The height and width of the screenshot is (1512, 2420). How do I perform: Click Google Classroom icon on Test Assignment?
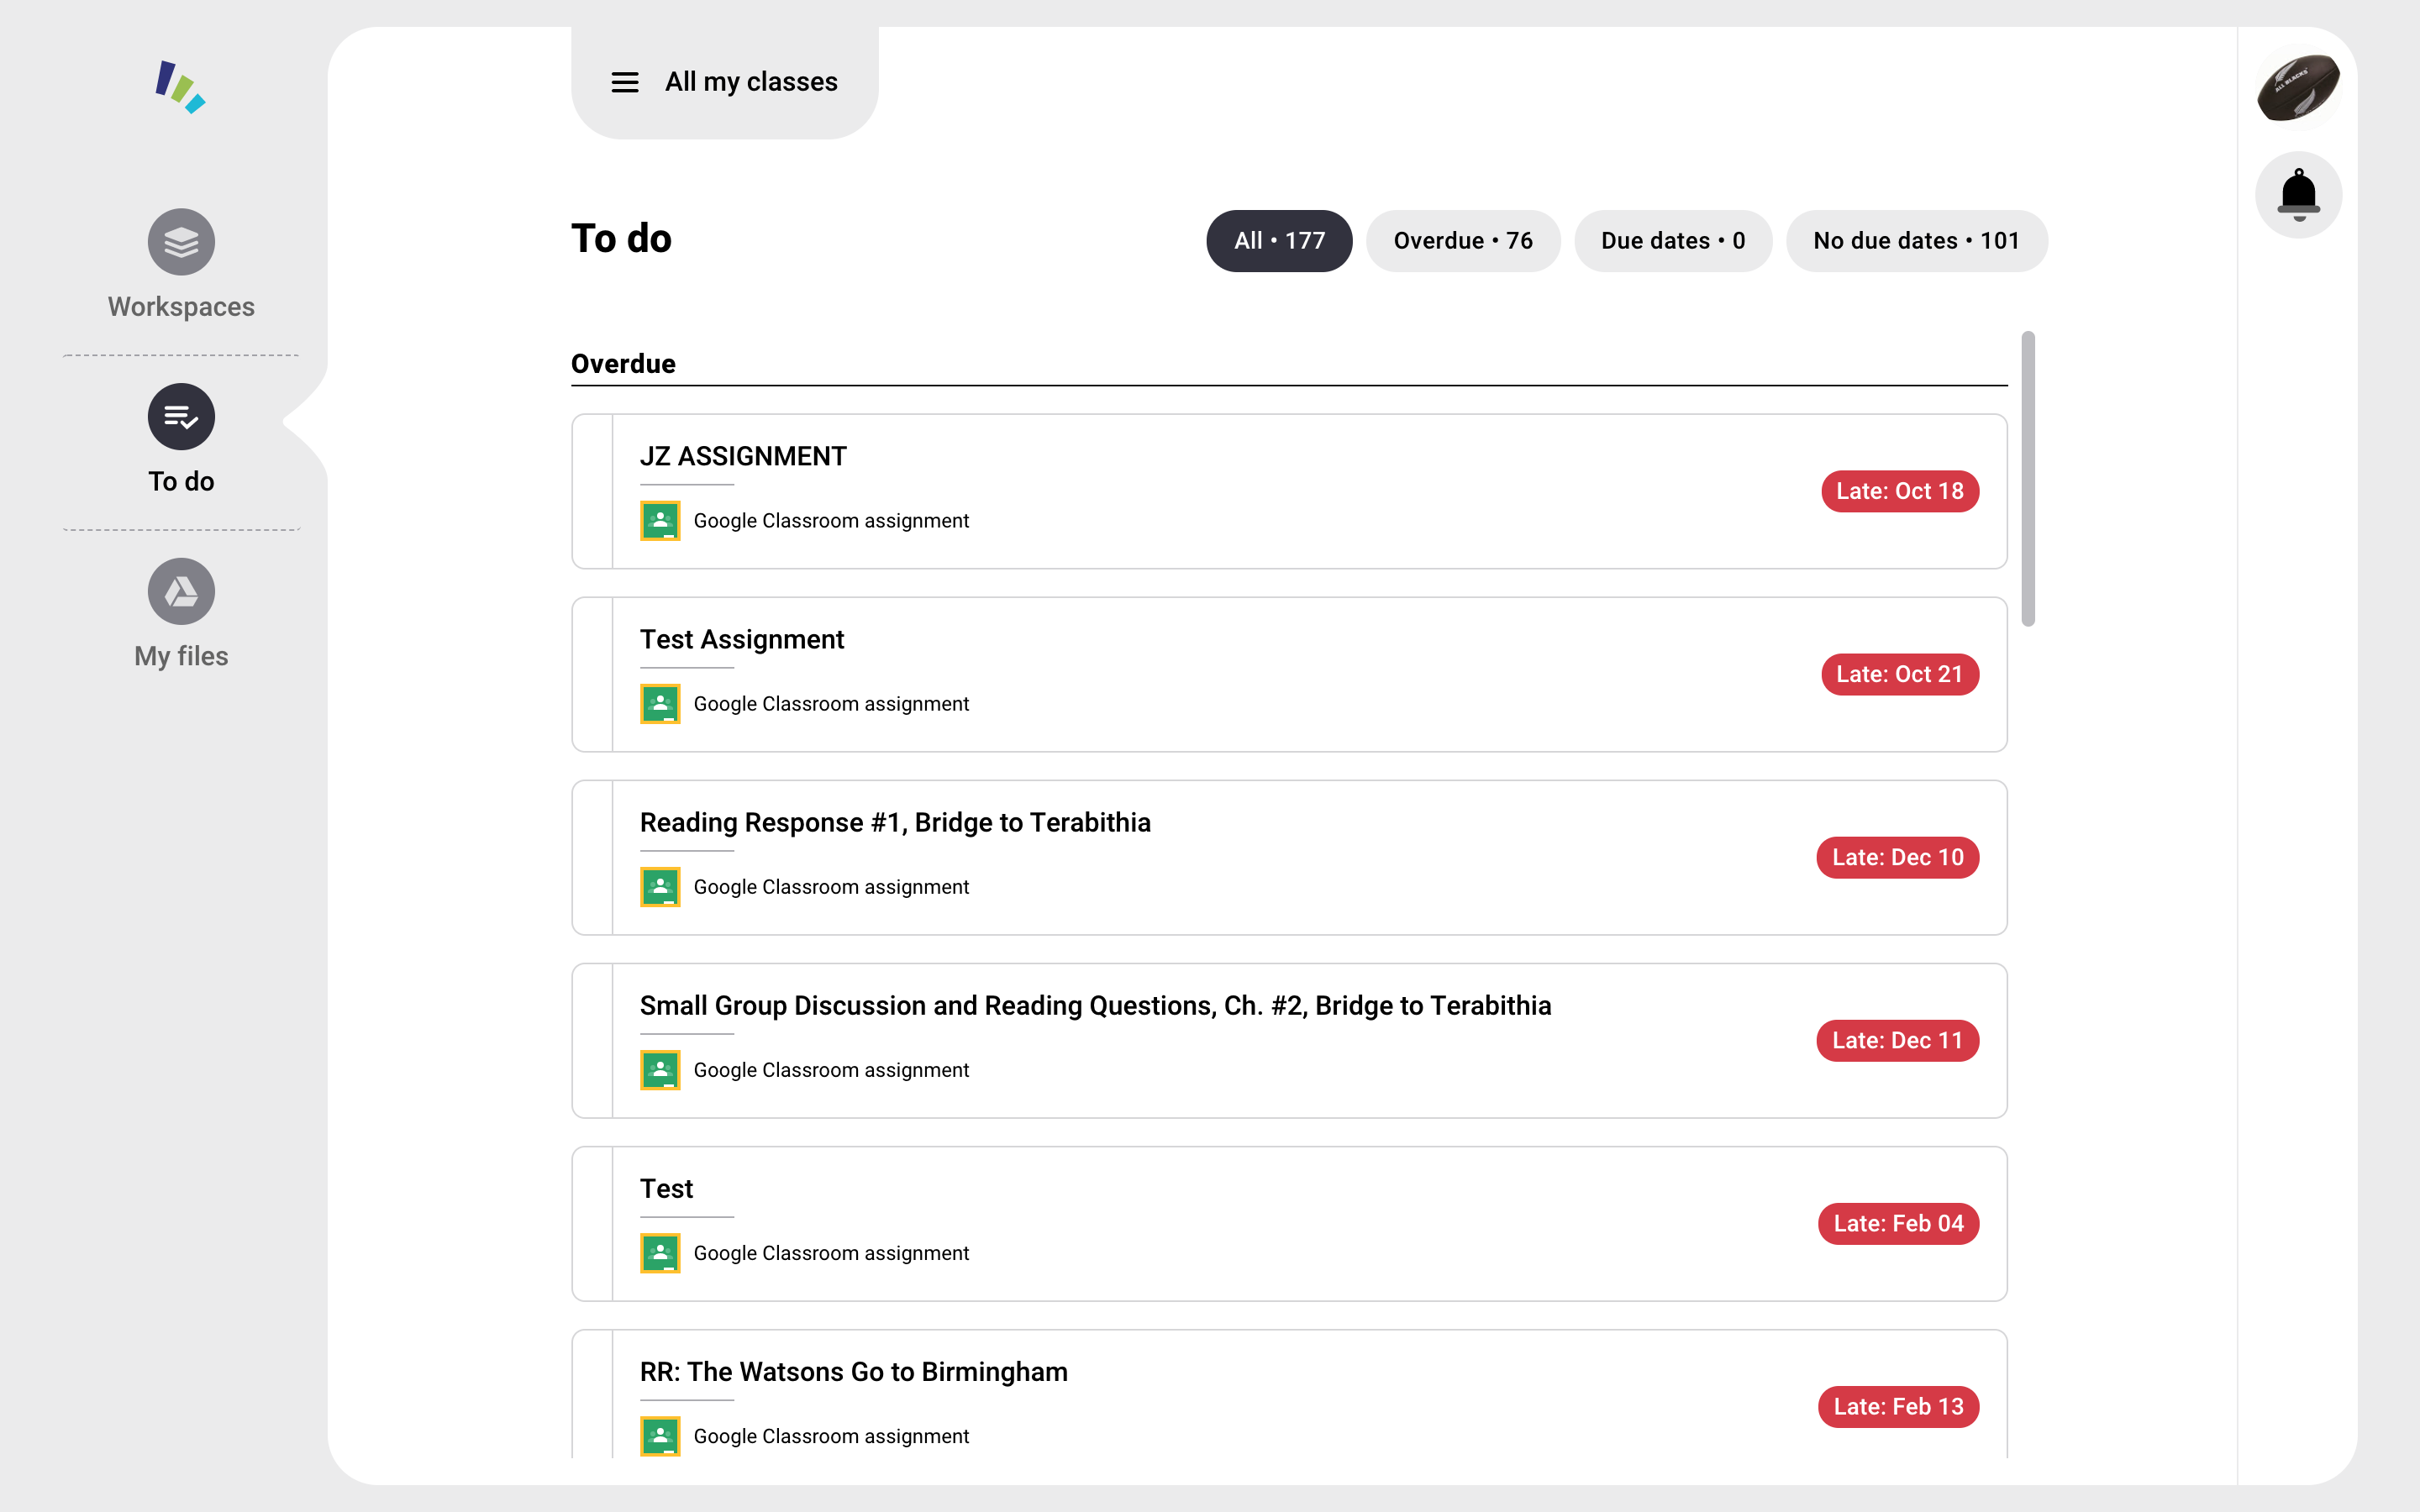(x=660, y=704)
